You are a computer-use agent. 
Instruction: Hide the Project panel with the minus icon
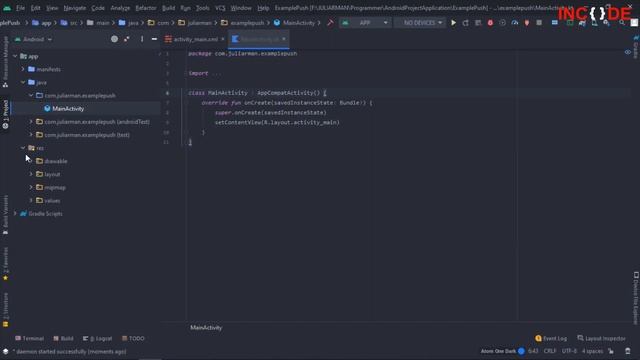pos(154,39)
